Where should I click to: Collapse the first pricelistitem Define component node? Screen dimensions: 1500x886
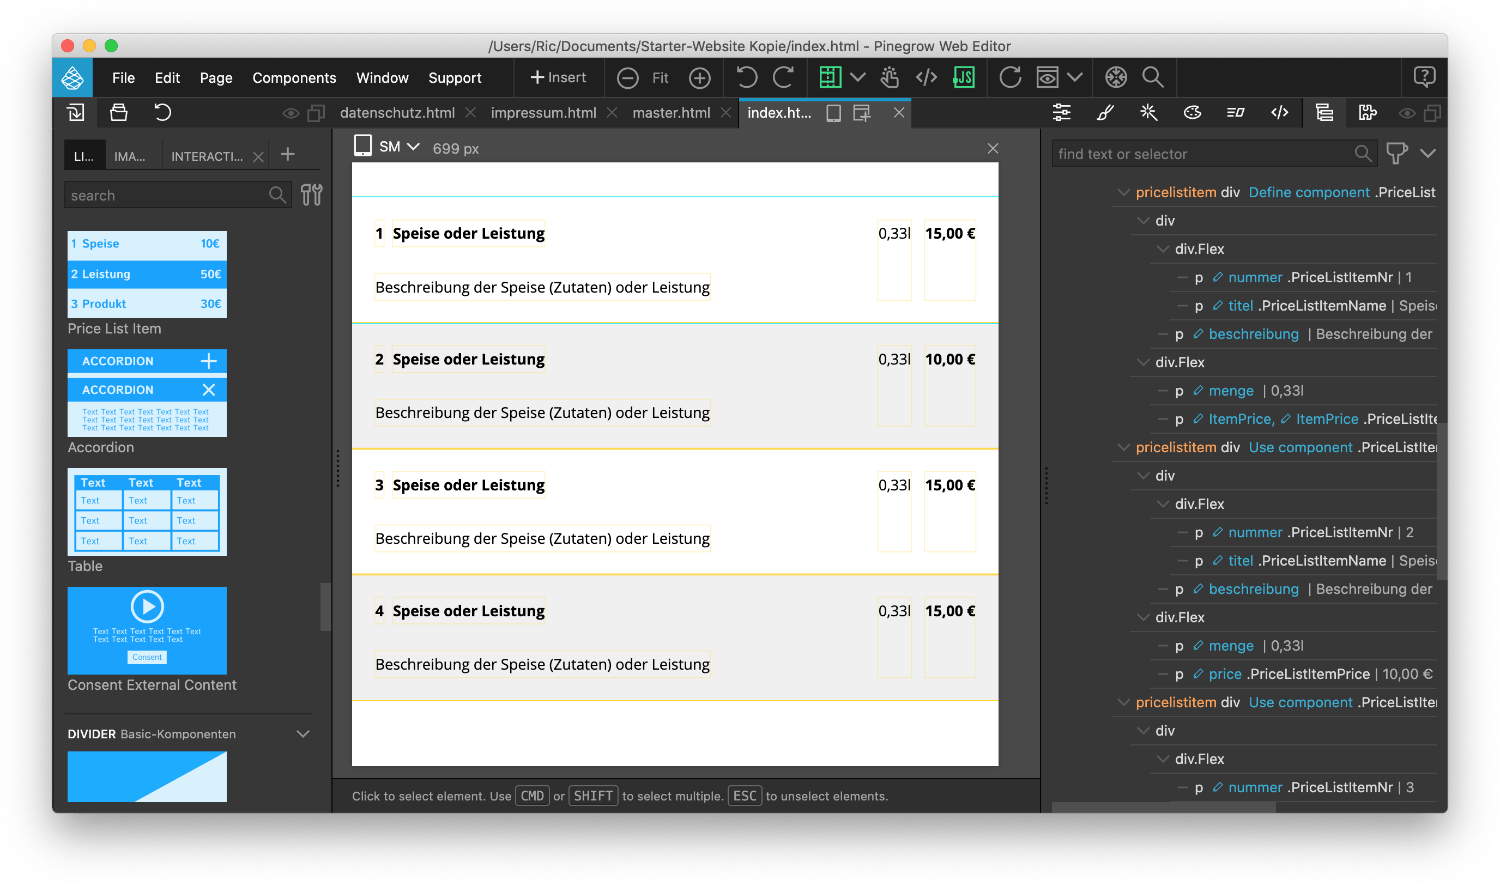point(1124,192)
